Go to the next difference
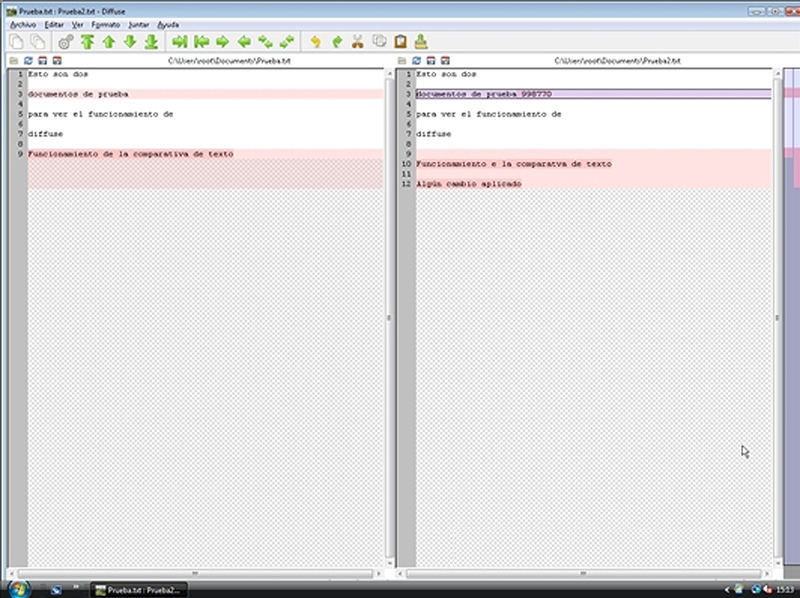 click(x=130, y=42)
